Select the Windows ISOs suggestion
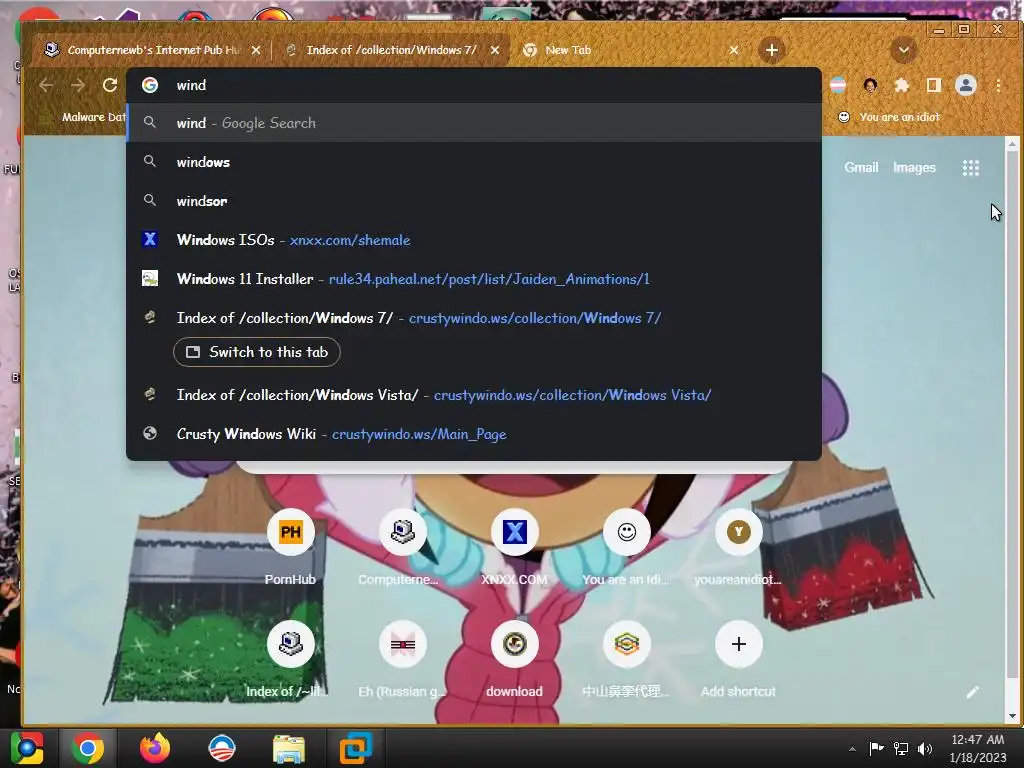 click(x=474, y=240)
